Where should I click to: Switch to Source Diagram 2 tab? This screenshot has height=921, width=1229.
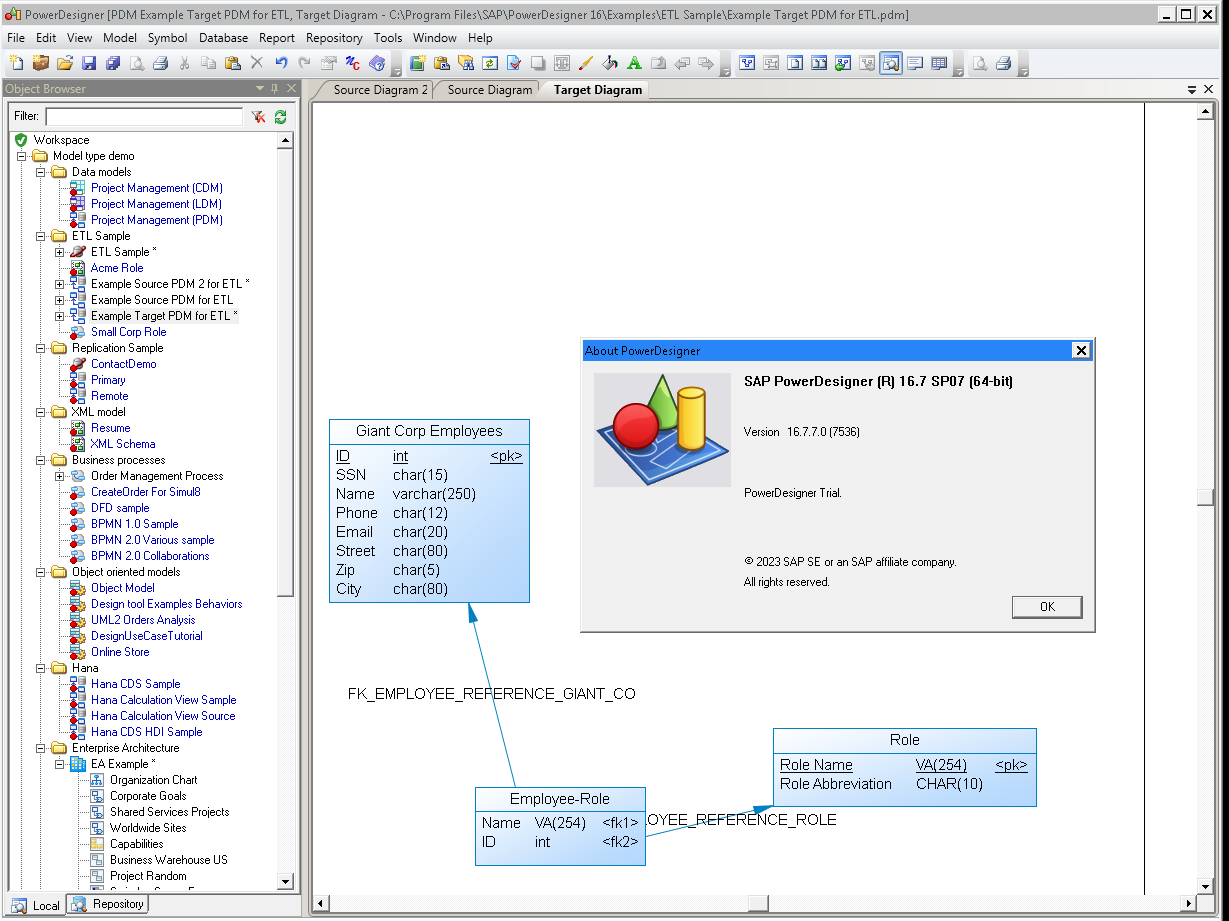380,90
